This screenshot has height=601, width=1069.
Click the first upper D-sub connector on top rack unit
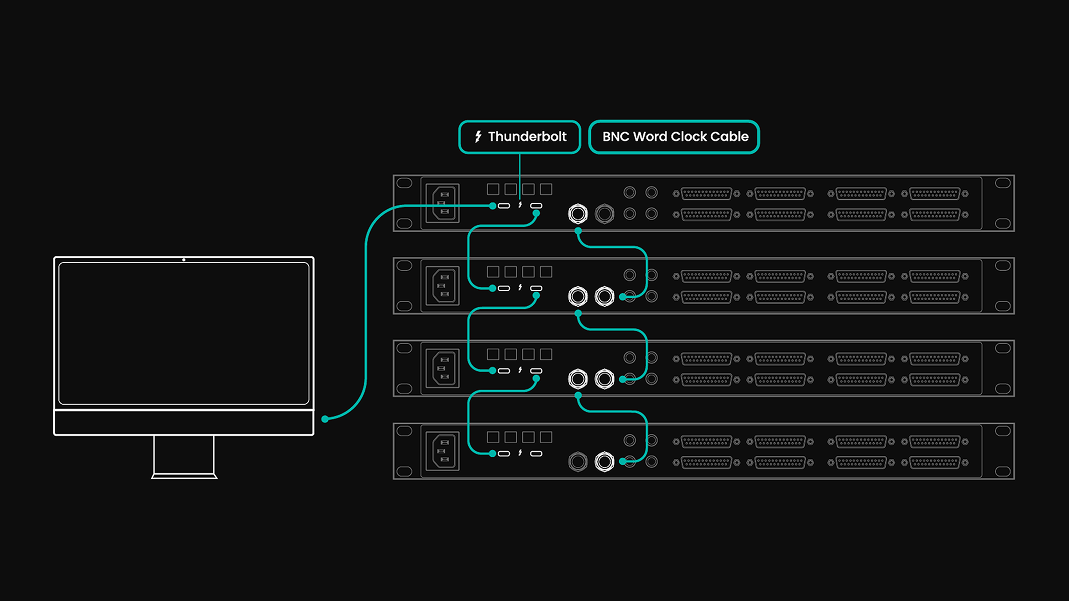(706, 194)
